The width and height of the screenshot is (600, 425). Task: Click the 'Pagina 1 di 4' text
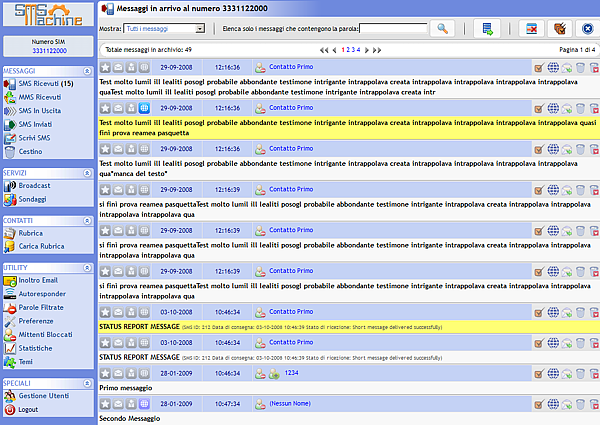coord(577,50)
